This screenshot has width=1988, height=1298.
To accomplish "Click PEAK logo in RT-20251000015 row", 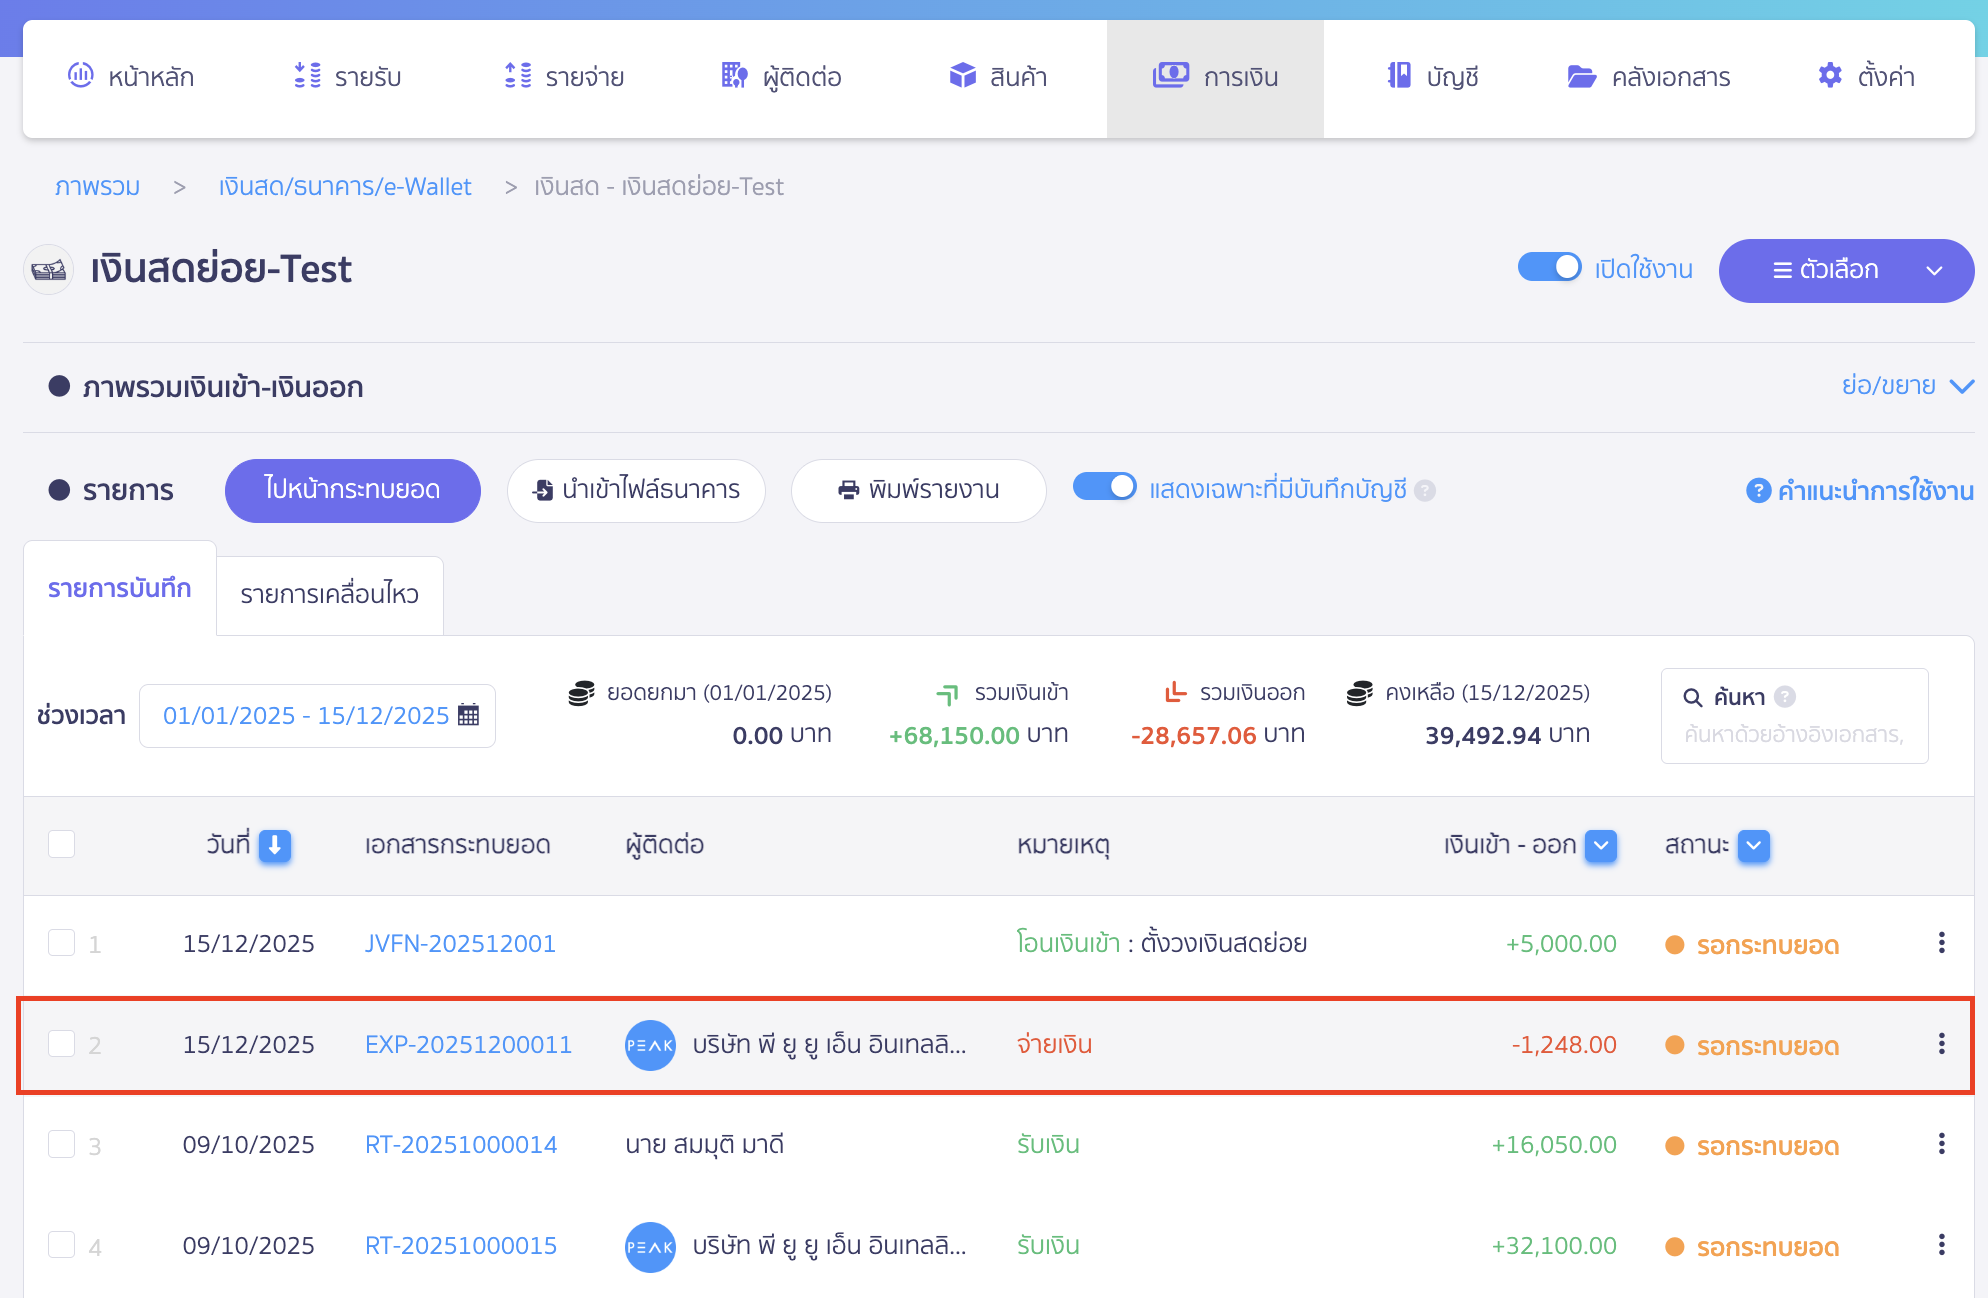I will coord(650,1247).
